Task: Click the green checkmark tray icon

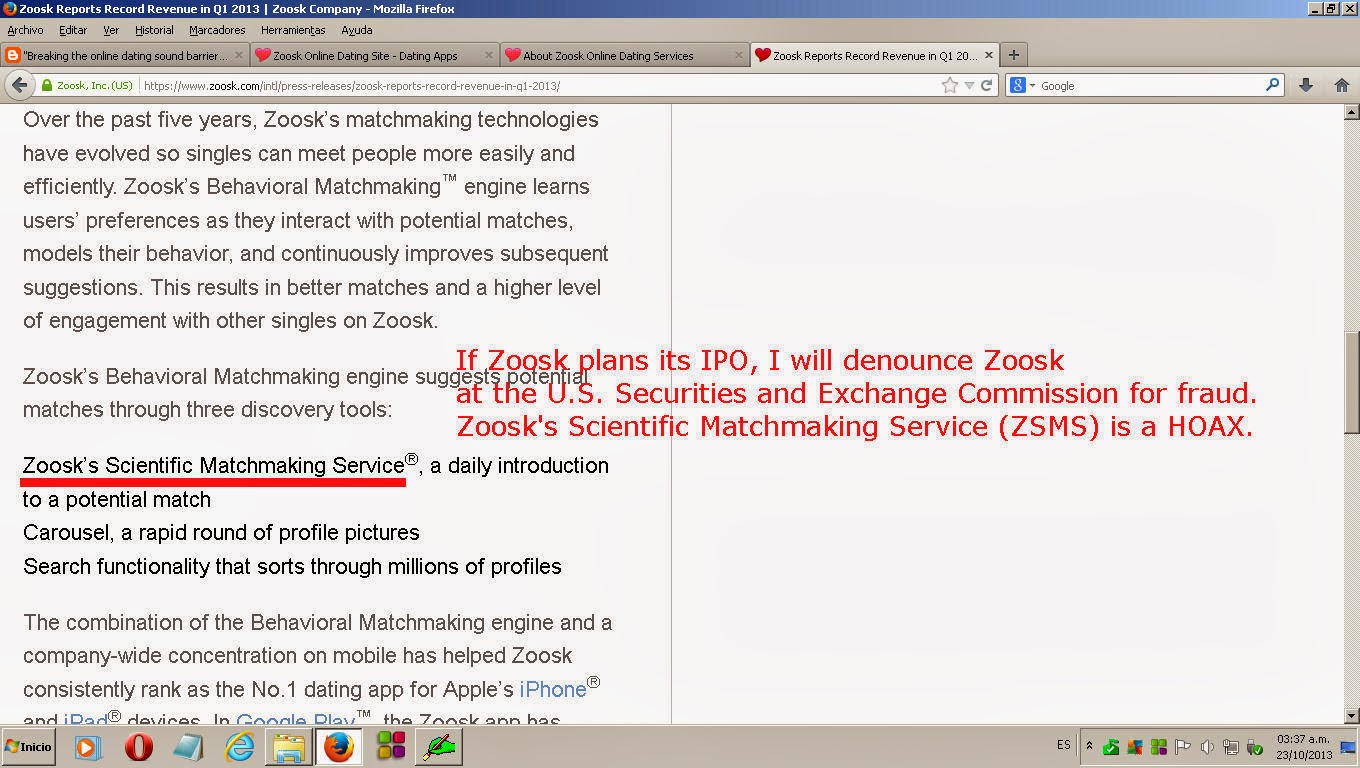Action: tap(1111, 747)
